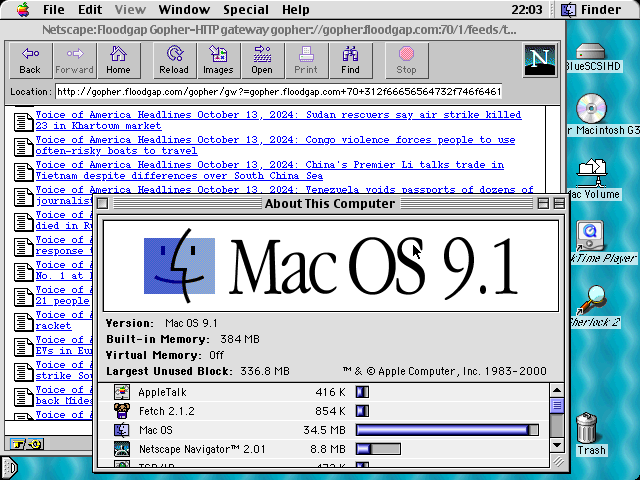Click the 'Virtual Memory: Off' text
The width and height of the screenshot is (640, 480).
165,355
